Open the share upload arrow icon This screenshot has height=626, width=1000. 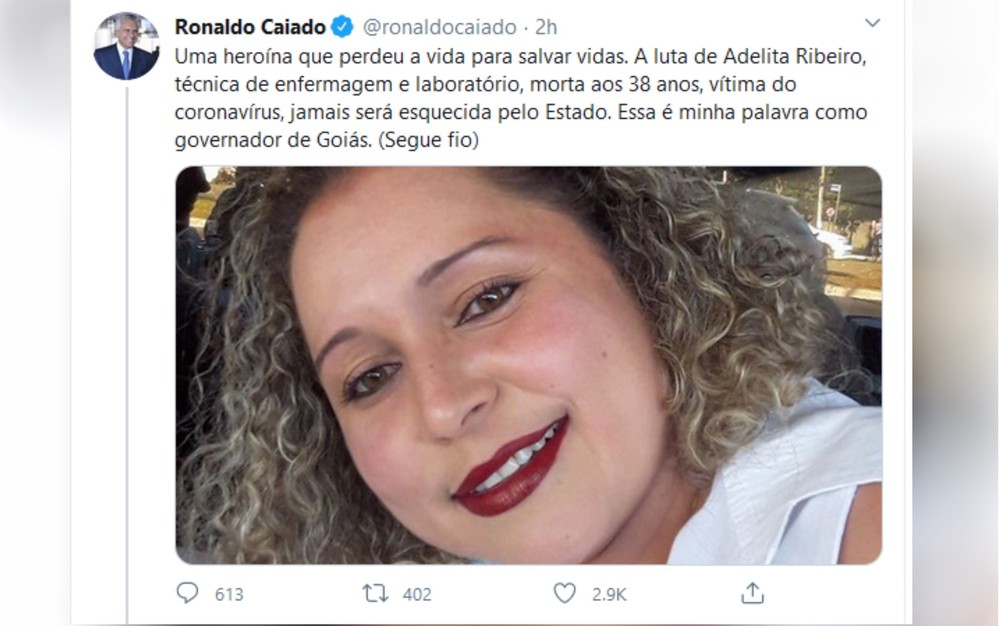pos(752,593)
